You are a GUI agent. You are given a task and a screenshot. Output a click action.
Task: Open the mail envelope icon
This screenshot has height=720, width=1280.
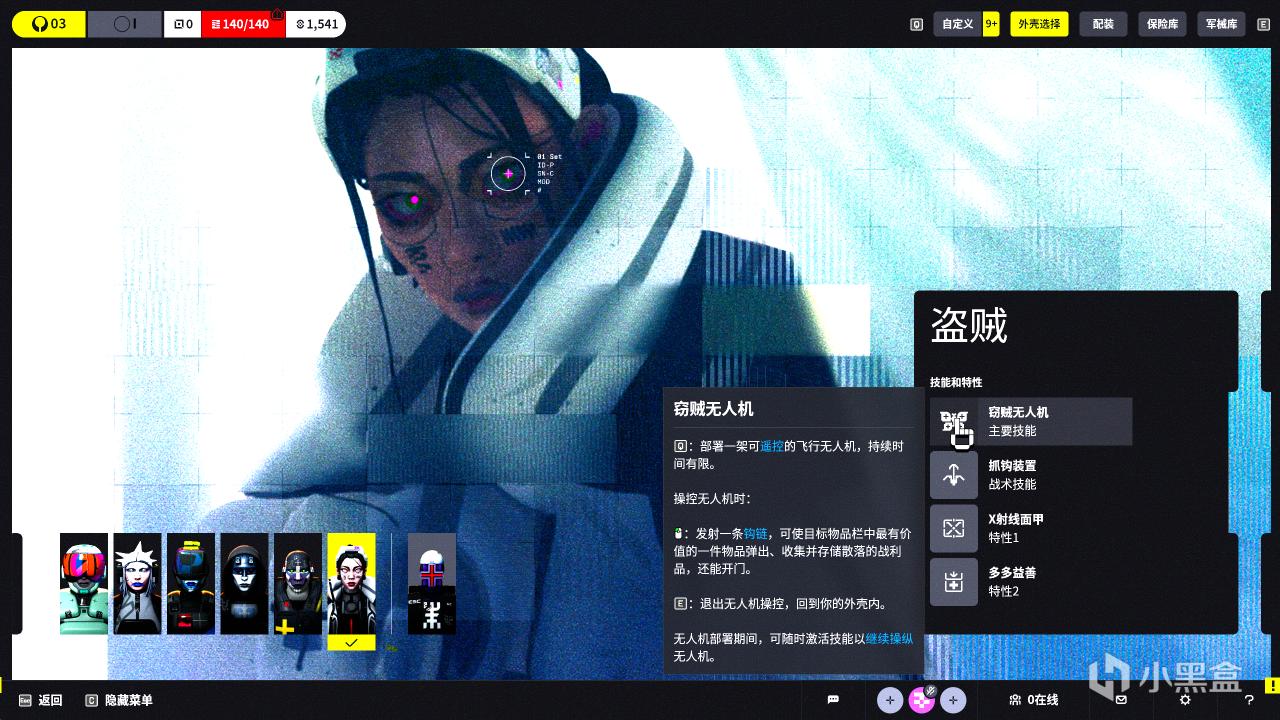coord(1121,700)
